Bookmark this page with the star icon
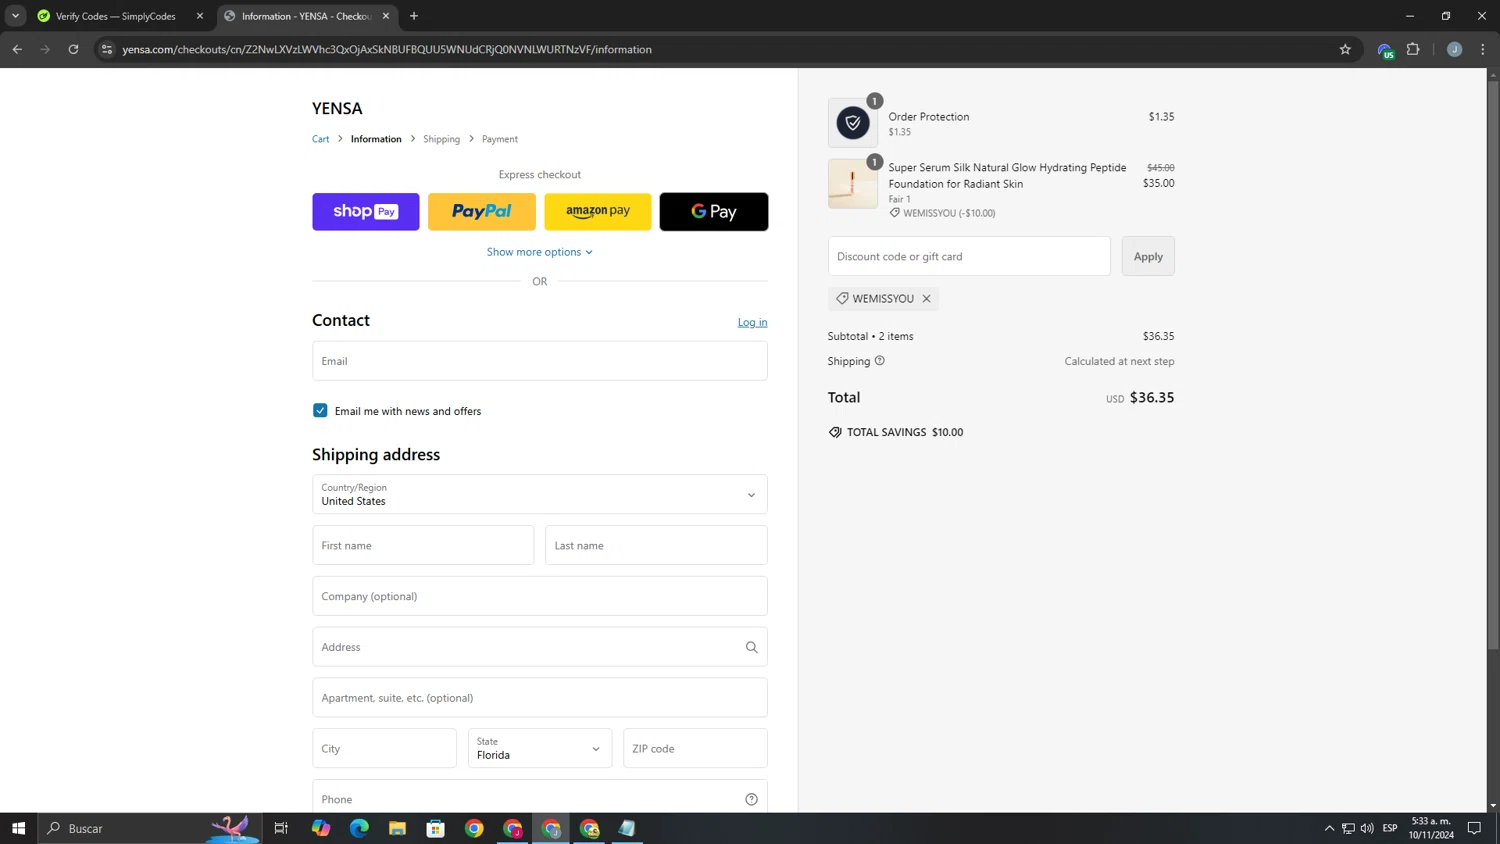The image size is (1500, 844). pyautogui.click(x=1345, y=49)
